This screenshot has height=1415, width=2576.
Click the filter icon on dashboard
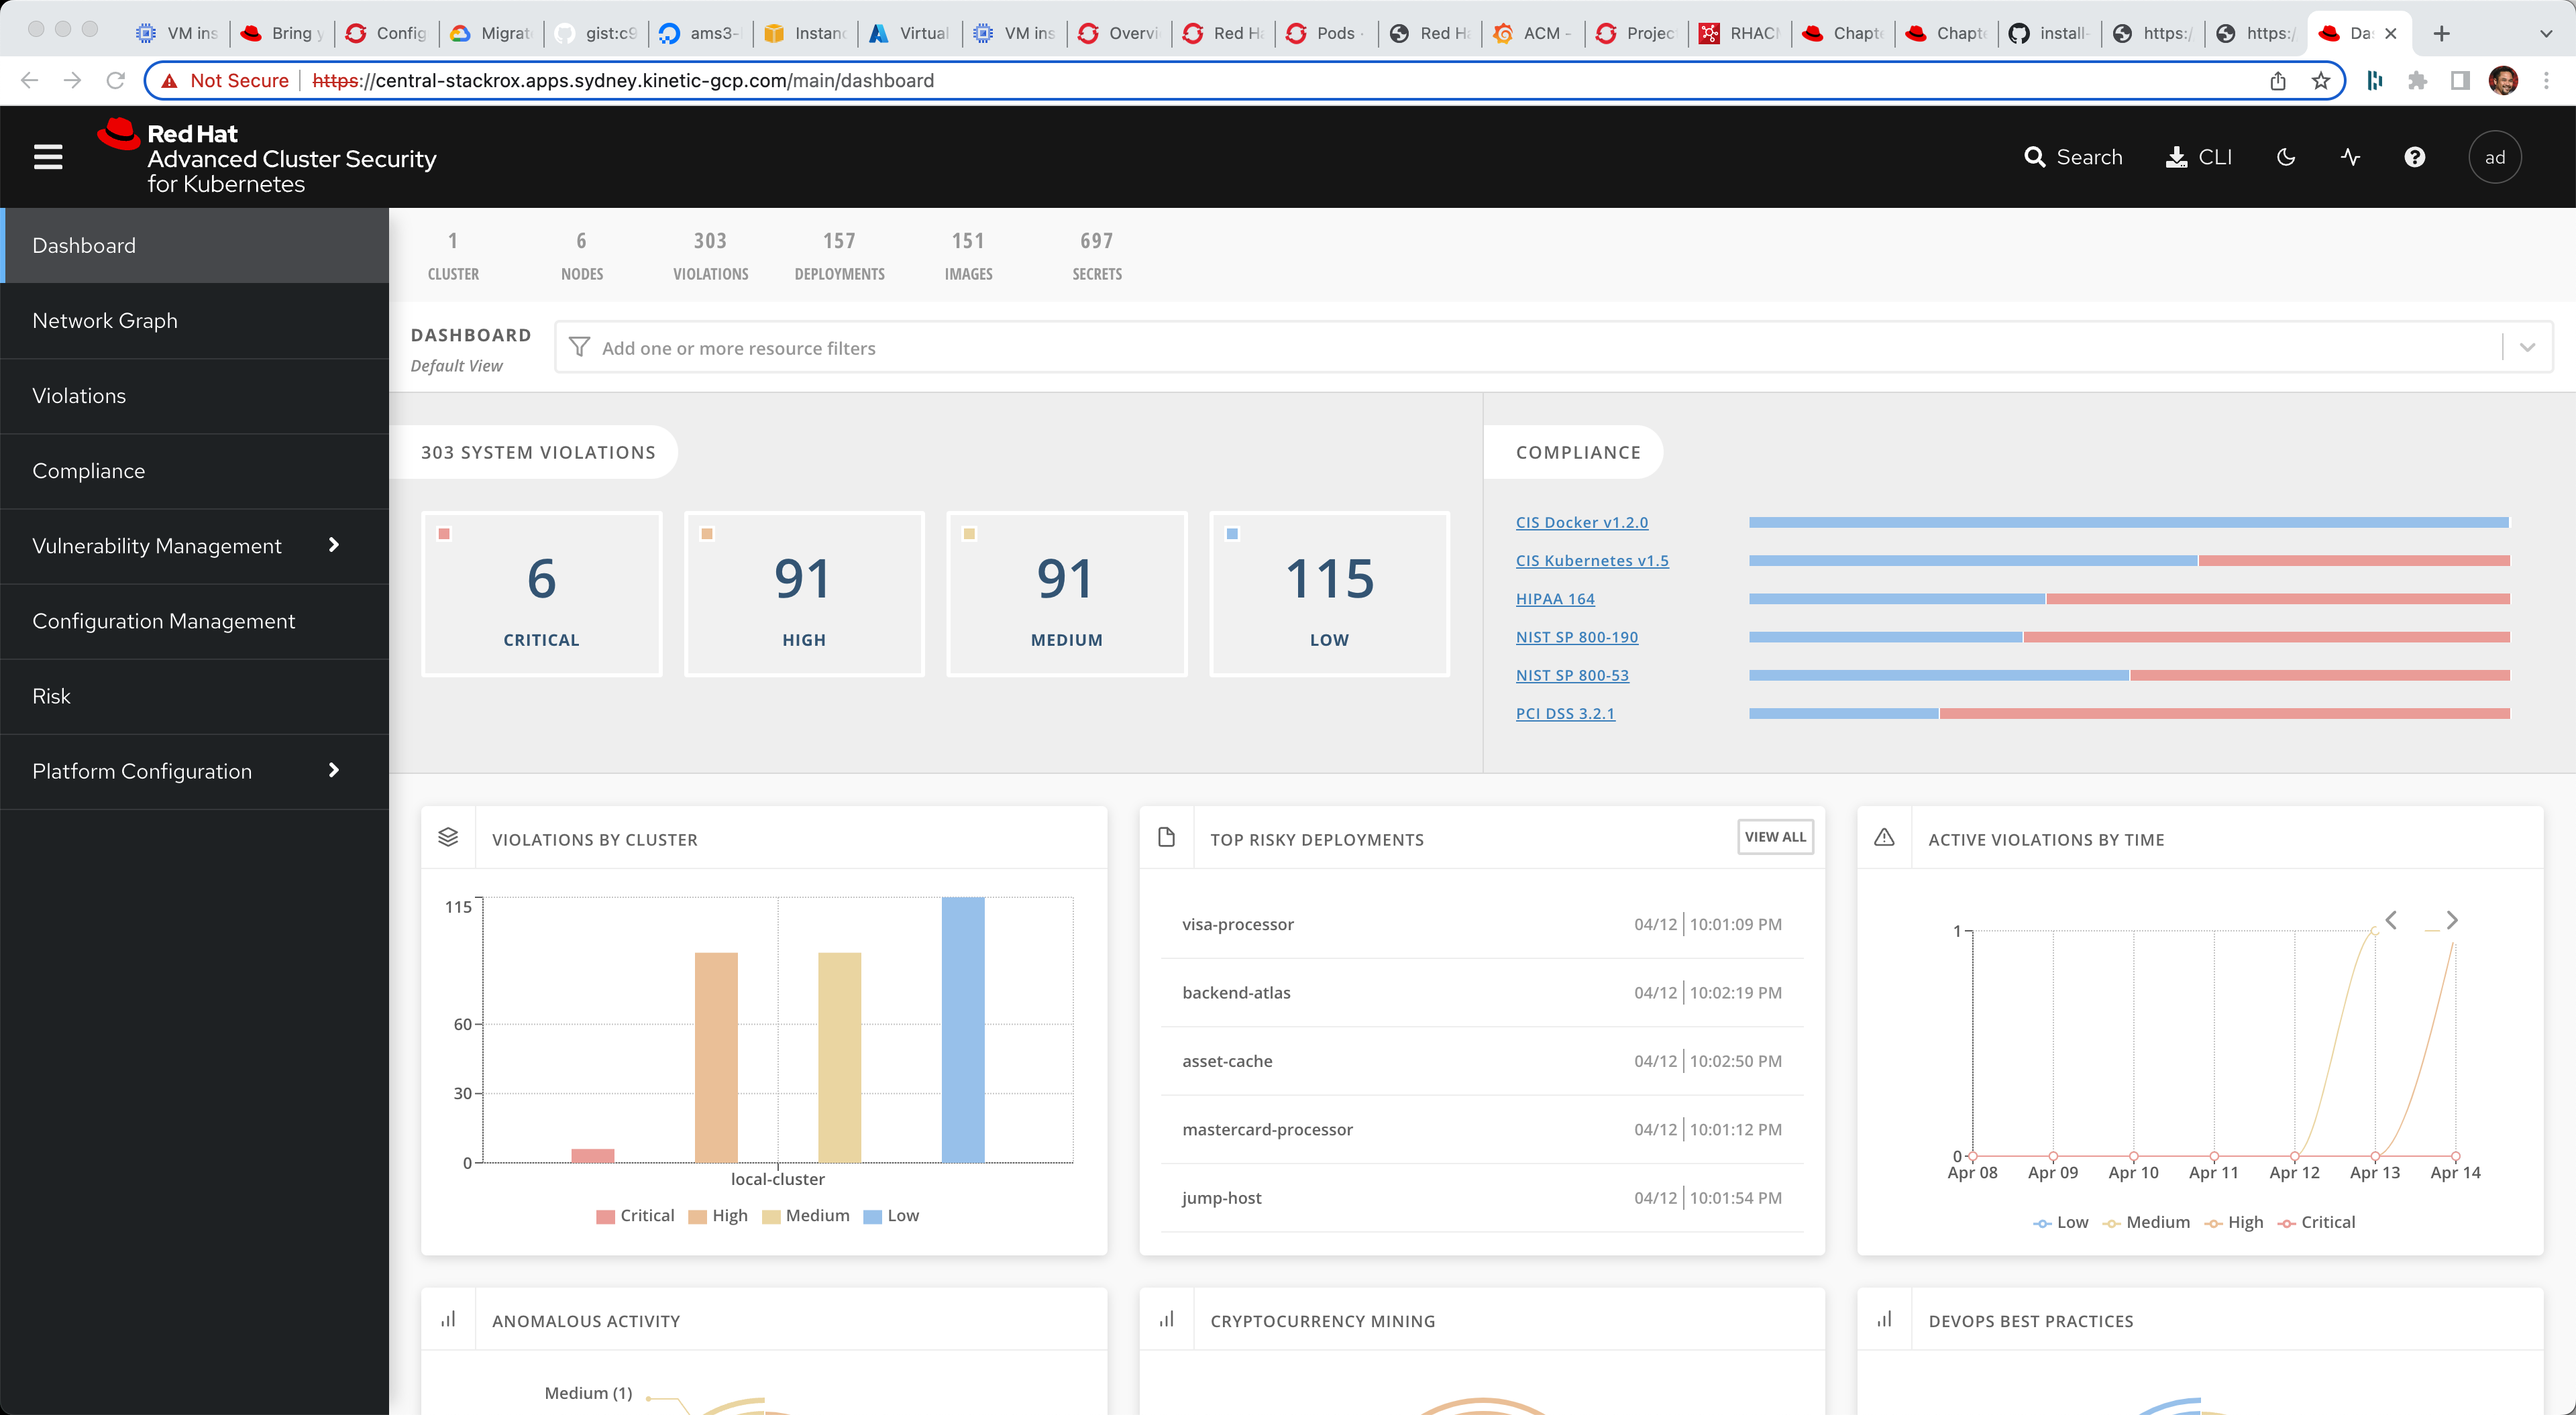coord(580,347)
